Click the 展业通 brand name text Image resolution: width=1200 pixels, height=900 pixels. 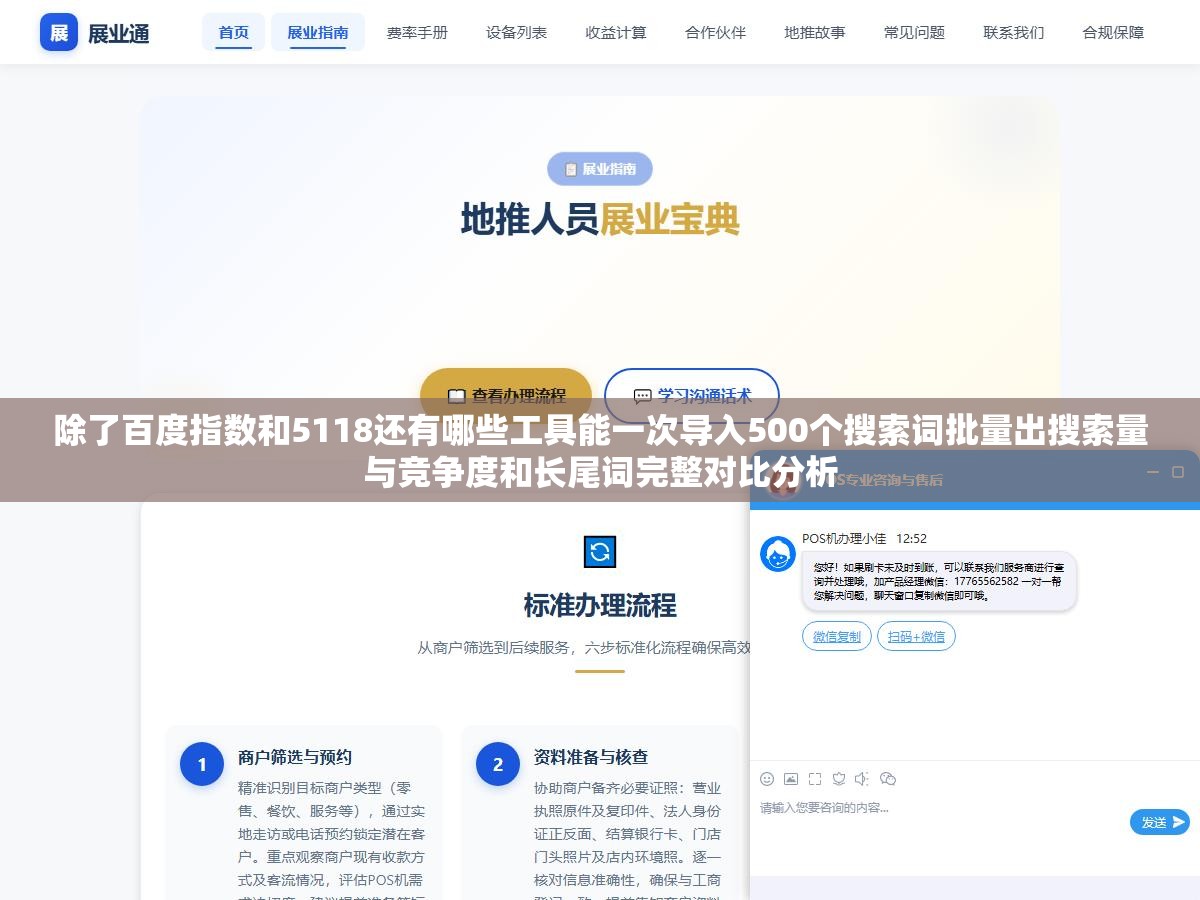click(119, 33)
